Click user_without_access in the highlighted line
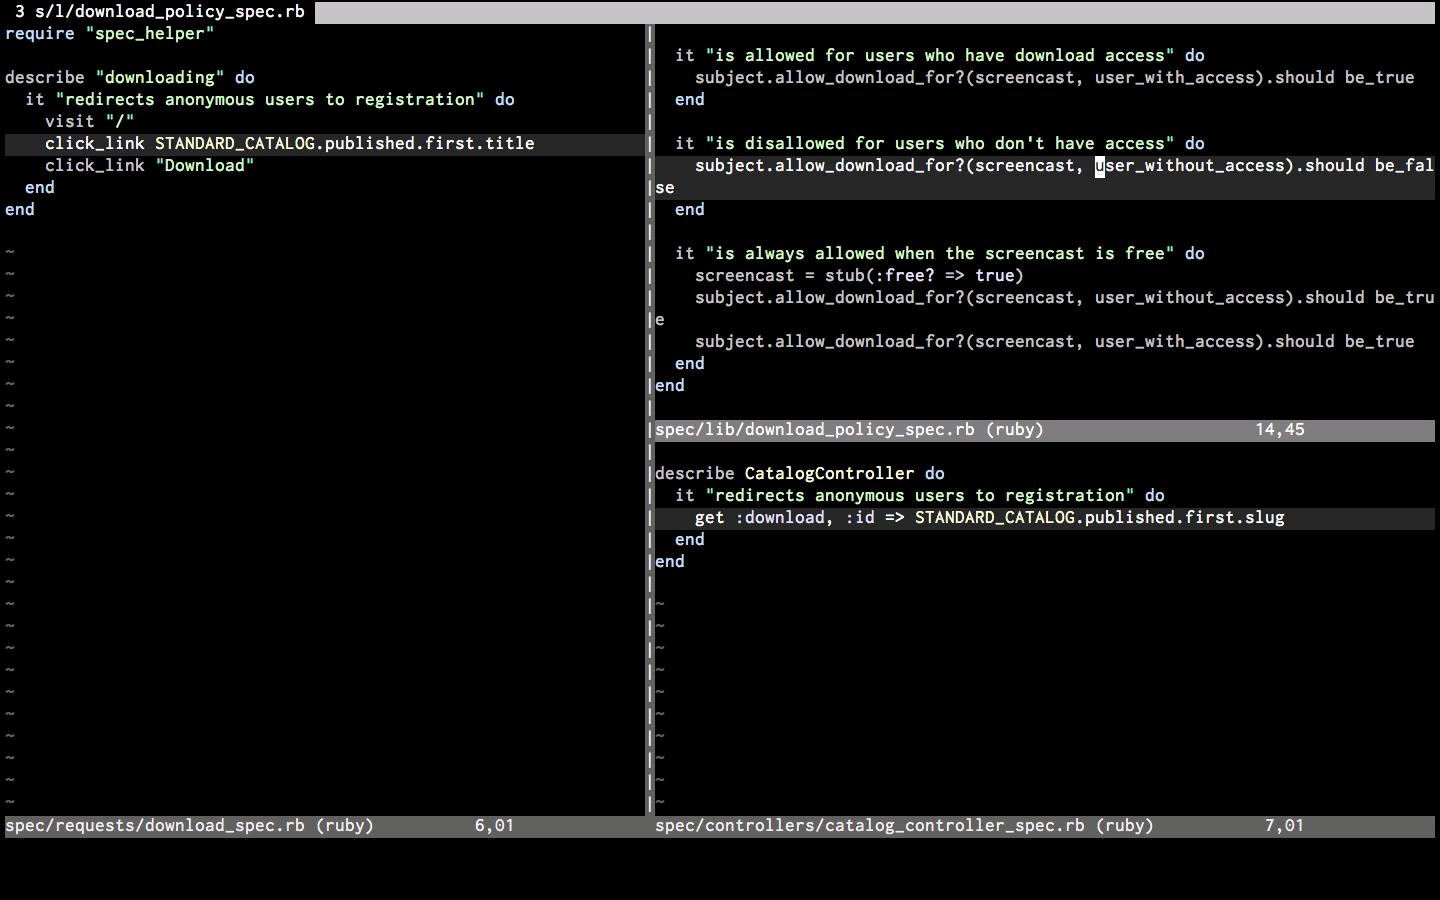Image resolution: width=1440 pixels, height=900 pixels. point(1190,166)
